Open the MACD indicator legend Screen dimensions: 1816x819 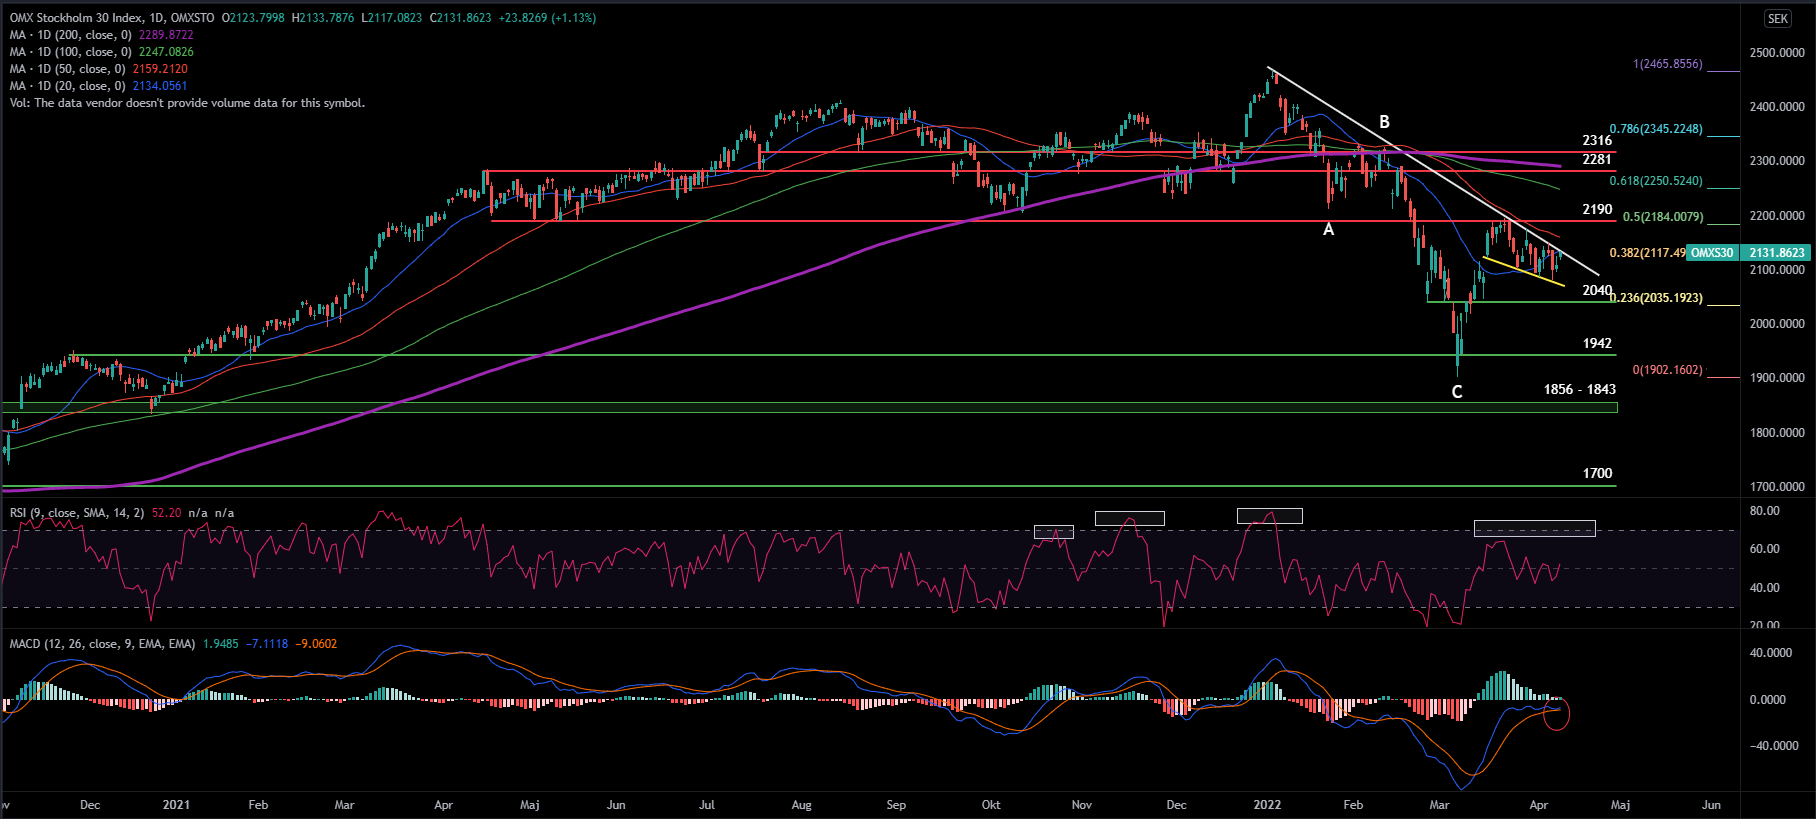pyautogui.click(x=102, y=644)
